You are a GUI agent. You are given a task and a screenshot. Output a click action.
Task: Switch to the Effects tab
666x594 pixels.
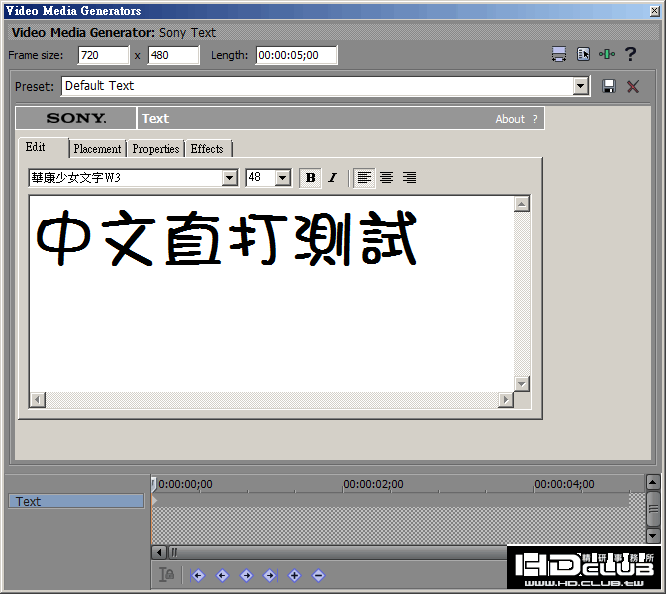pos(207,149)
